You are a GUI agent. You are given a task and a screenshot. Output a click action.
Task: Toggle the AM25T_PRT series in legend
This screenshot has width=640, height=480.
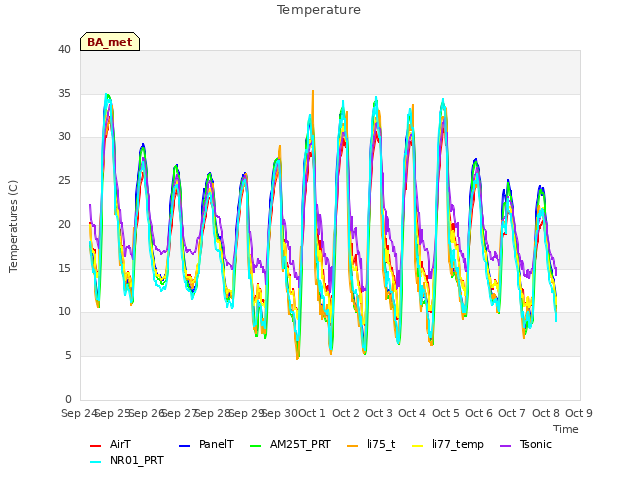tap(290, 444)
